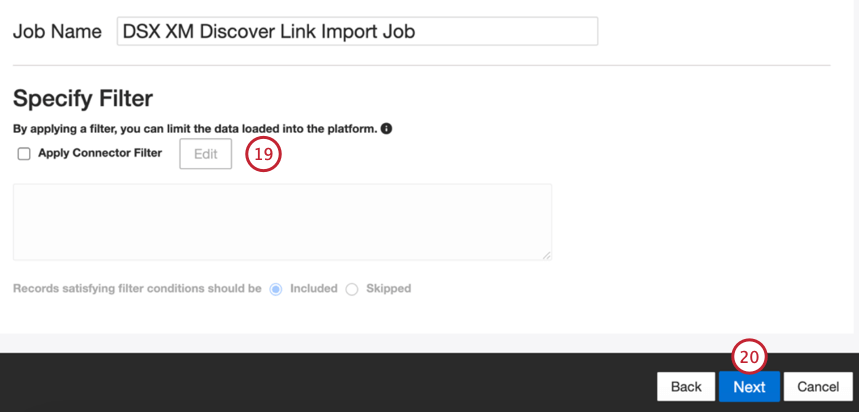Open the filter editor with Edit button
Viewport: 859px width, 412px height.
click(x=206, y=154)
